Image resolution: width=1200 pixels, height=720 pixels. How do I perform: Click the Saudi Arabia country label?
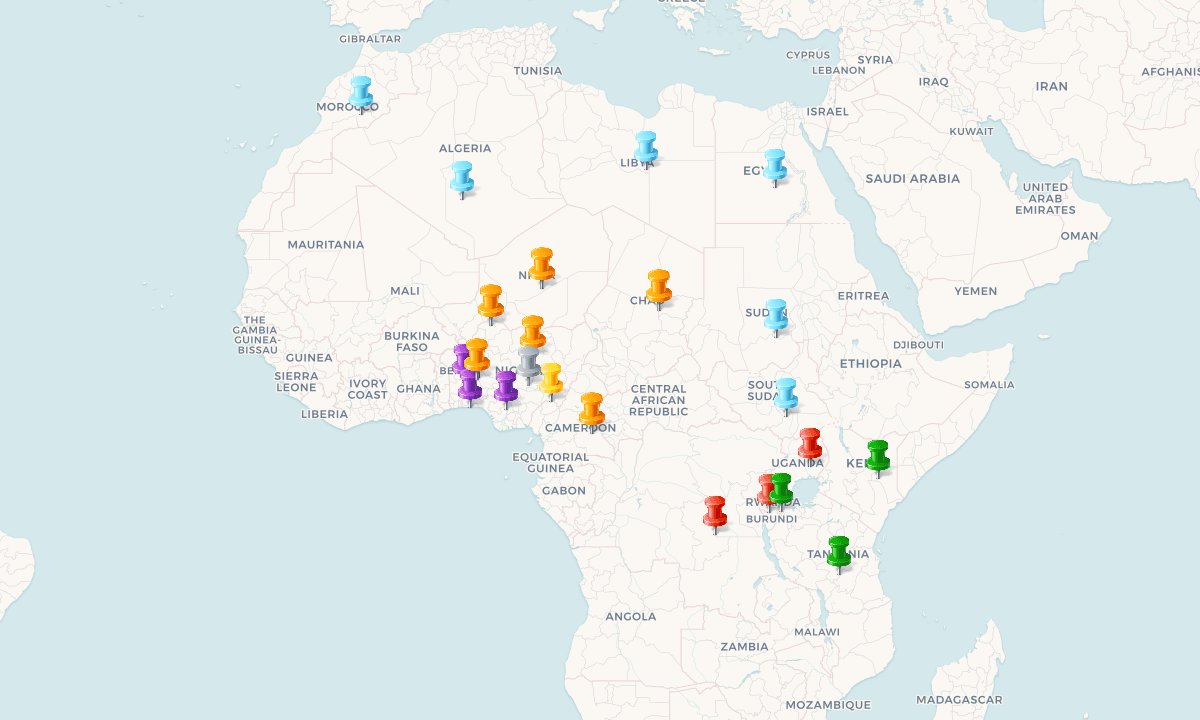pos(912,179)
